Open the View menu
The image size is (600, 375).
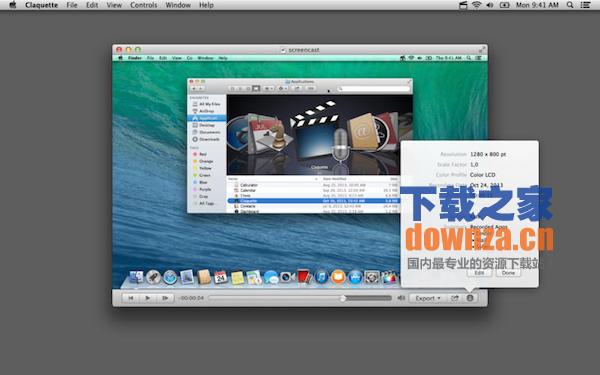pyautogui.click(x=114, y=5)
